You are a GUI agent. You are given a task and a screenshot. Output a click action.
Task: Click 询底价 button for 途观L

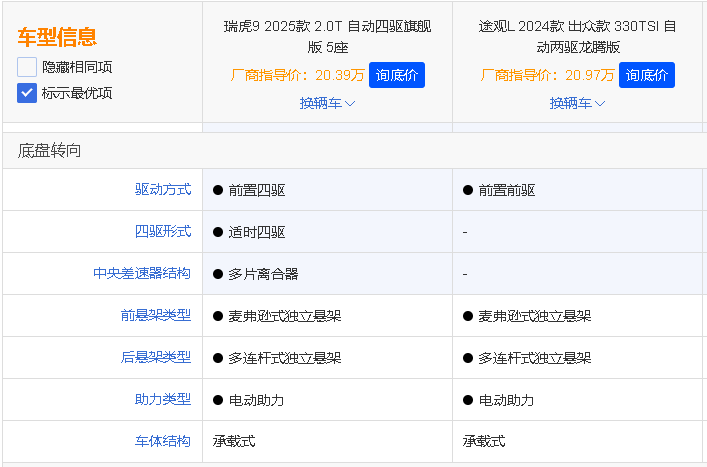point(646,75)
